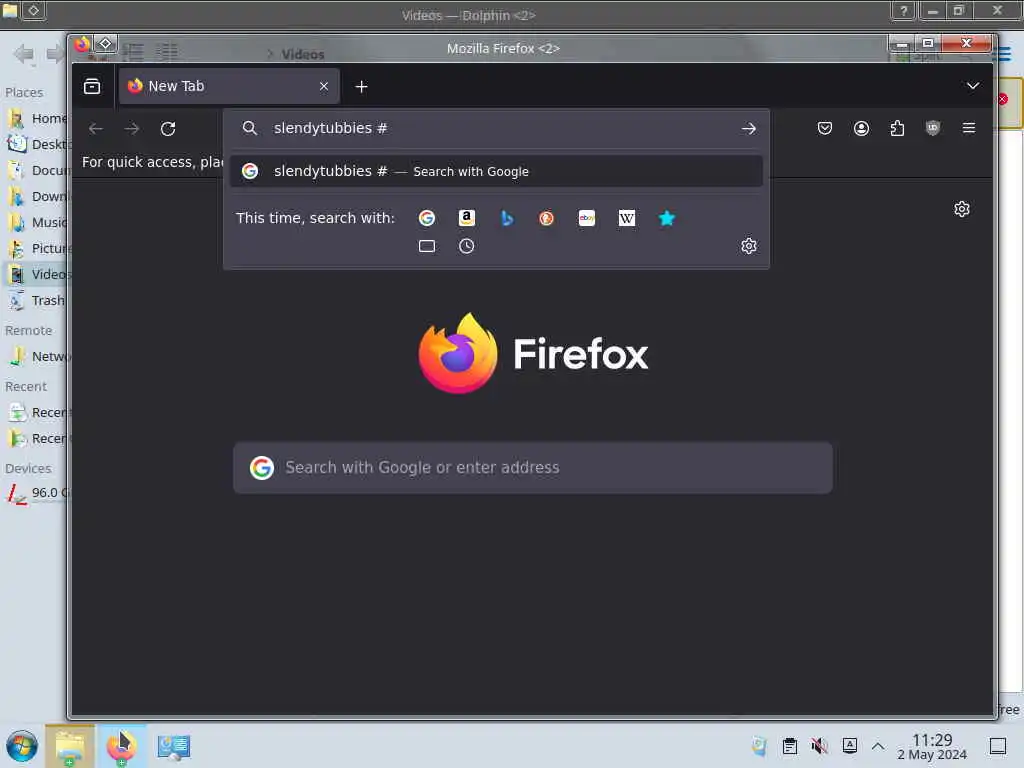Open Firefox View in tab bar
Screen dimensions: 1024x768
[92, 86]
